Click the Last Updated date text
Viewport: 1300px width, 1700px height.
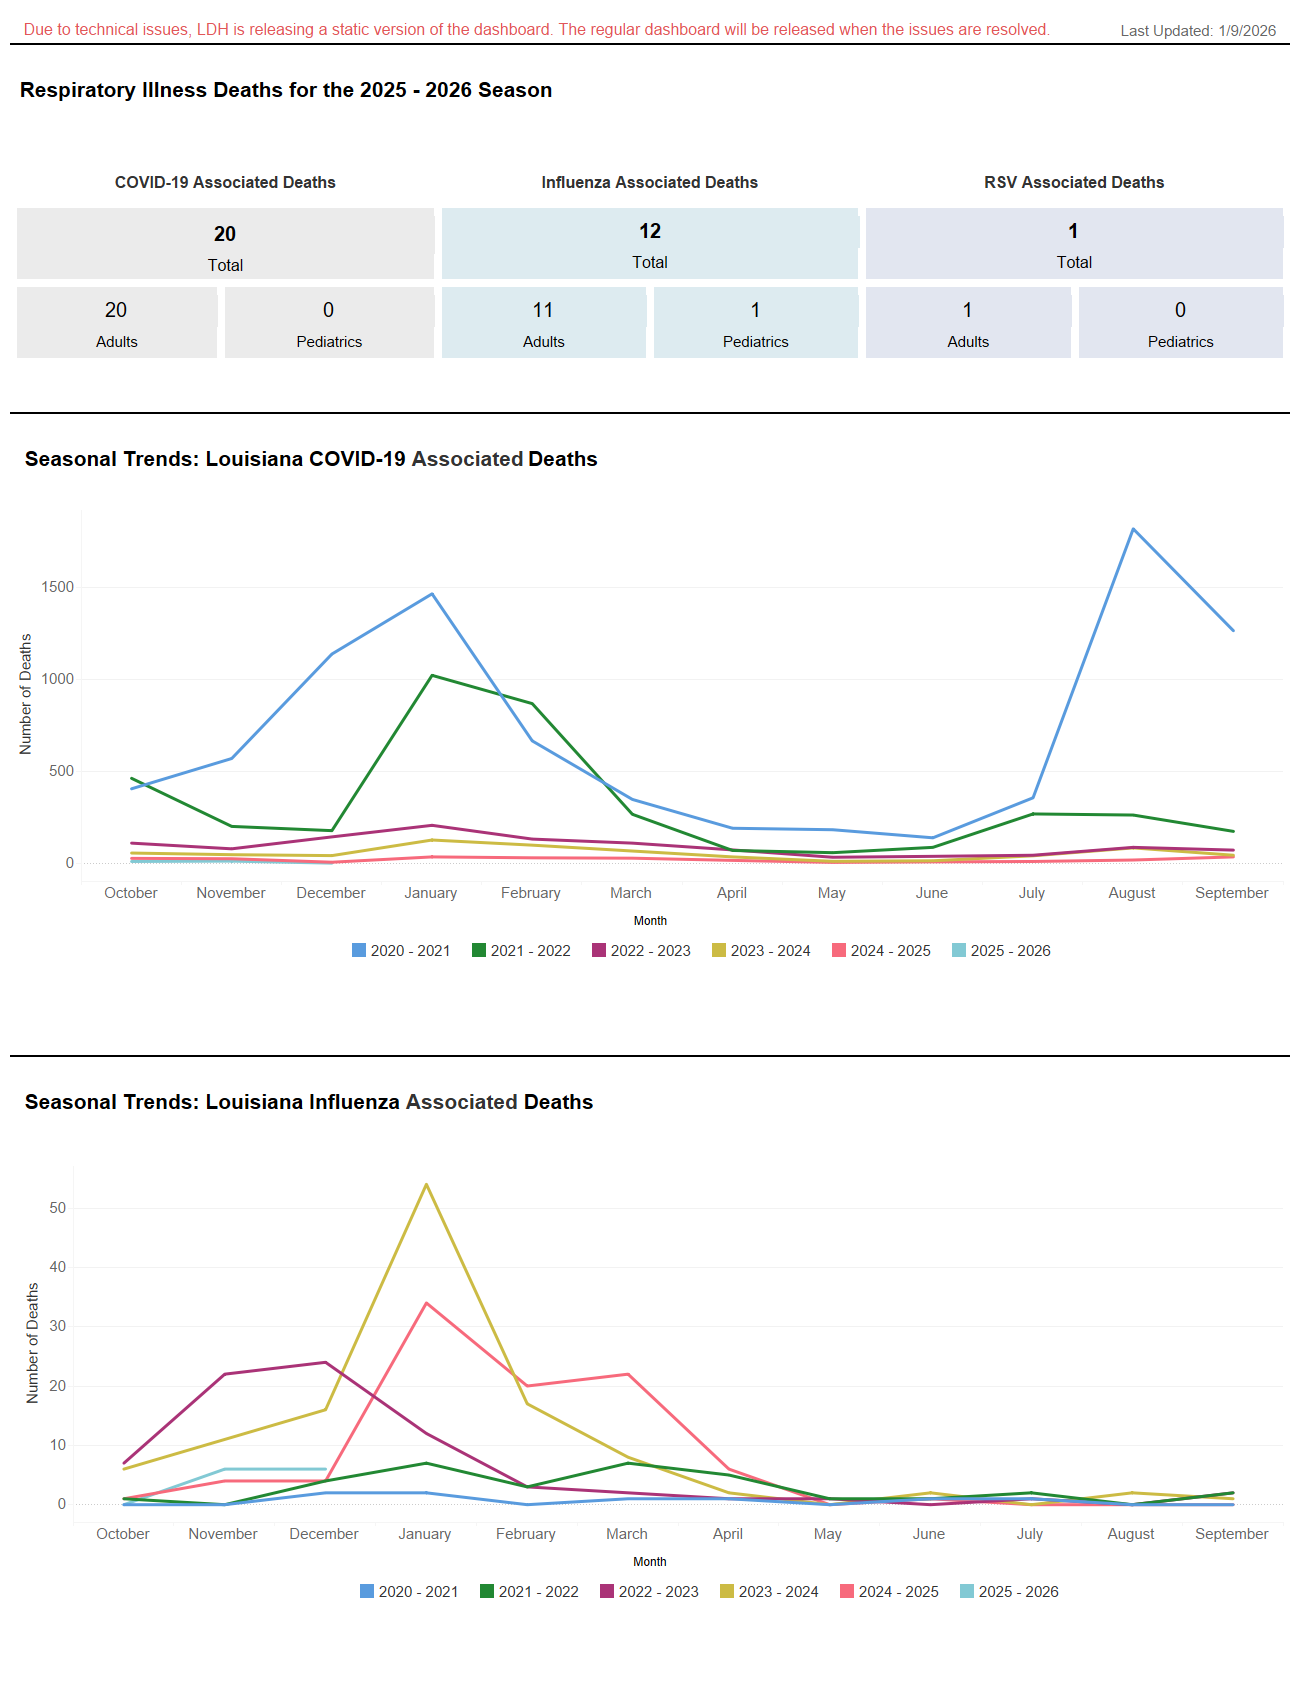(x=1197, y=31)
